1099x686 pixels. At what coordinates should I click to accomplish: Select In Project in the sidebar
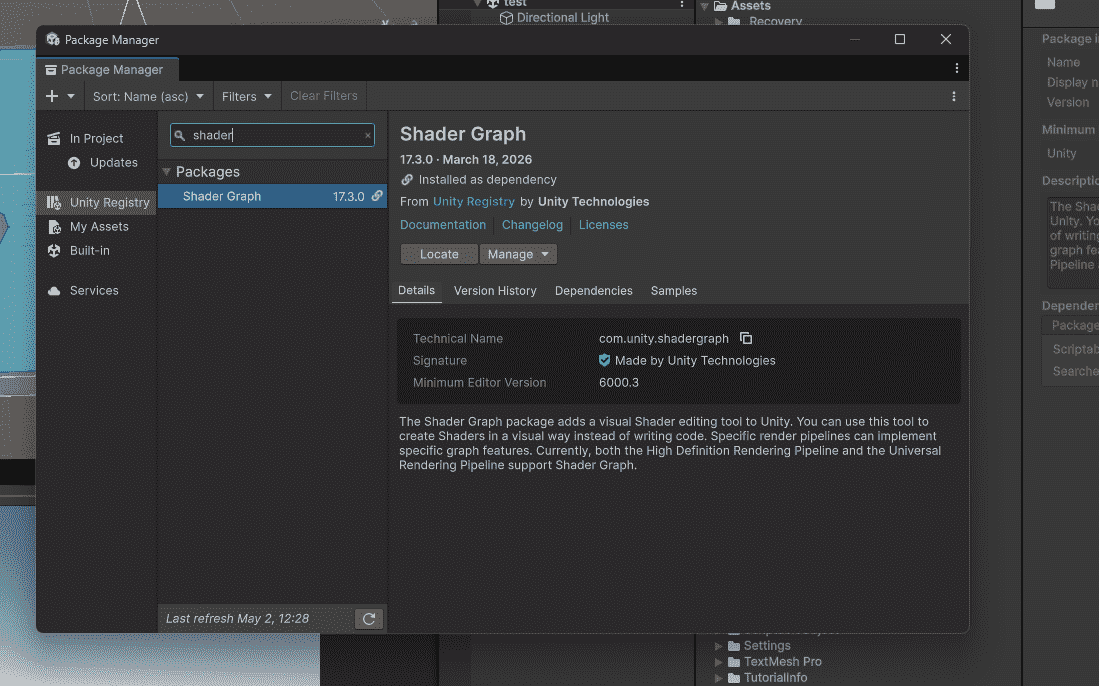[96, 139]
